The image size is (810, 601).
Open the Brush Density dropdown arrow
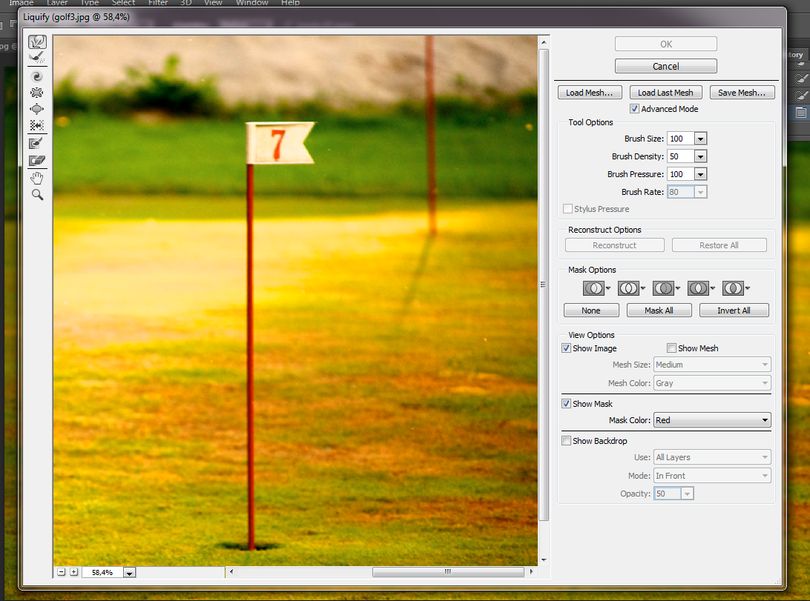[x=700, y=156]
